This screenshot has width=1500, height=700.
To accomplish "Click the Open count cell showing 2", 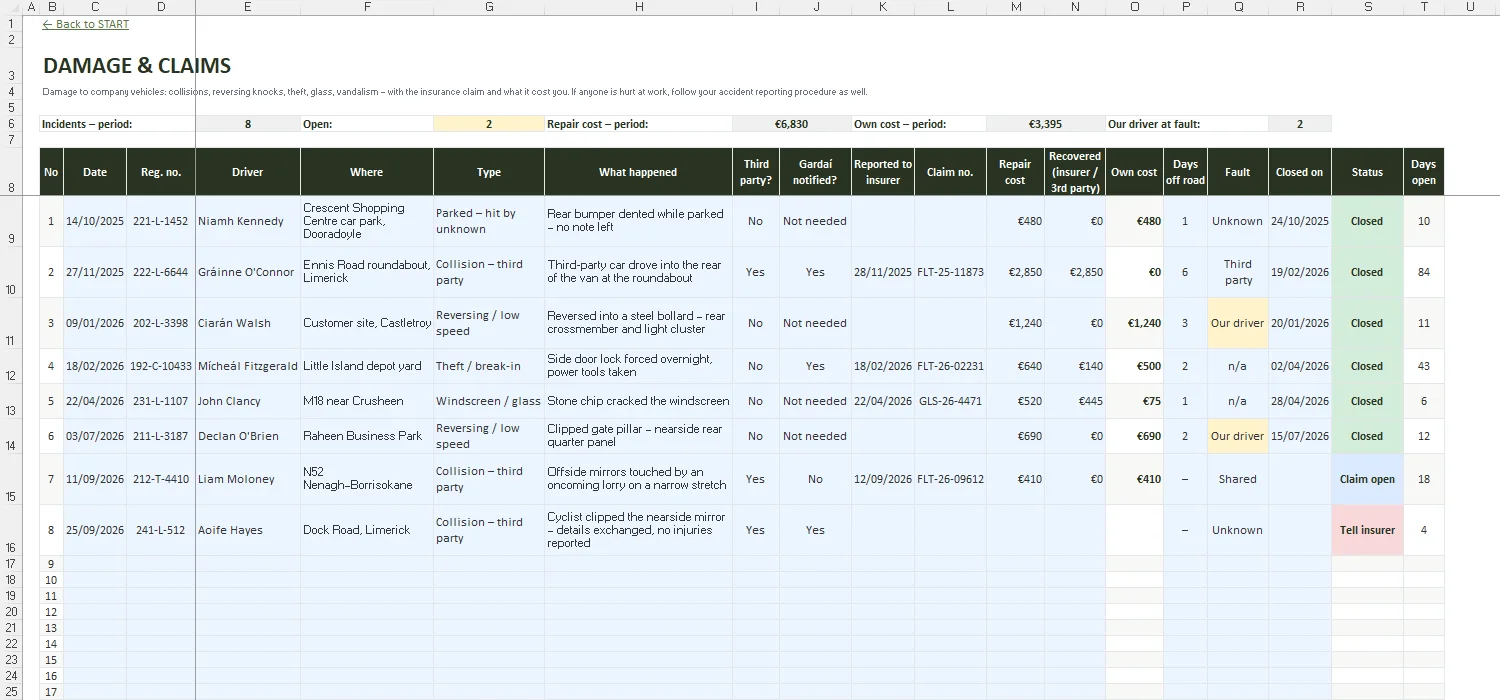I will click(x=488, y=124).
